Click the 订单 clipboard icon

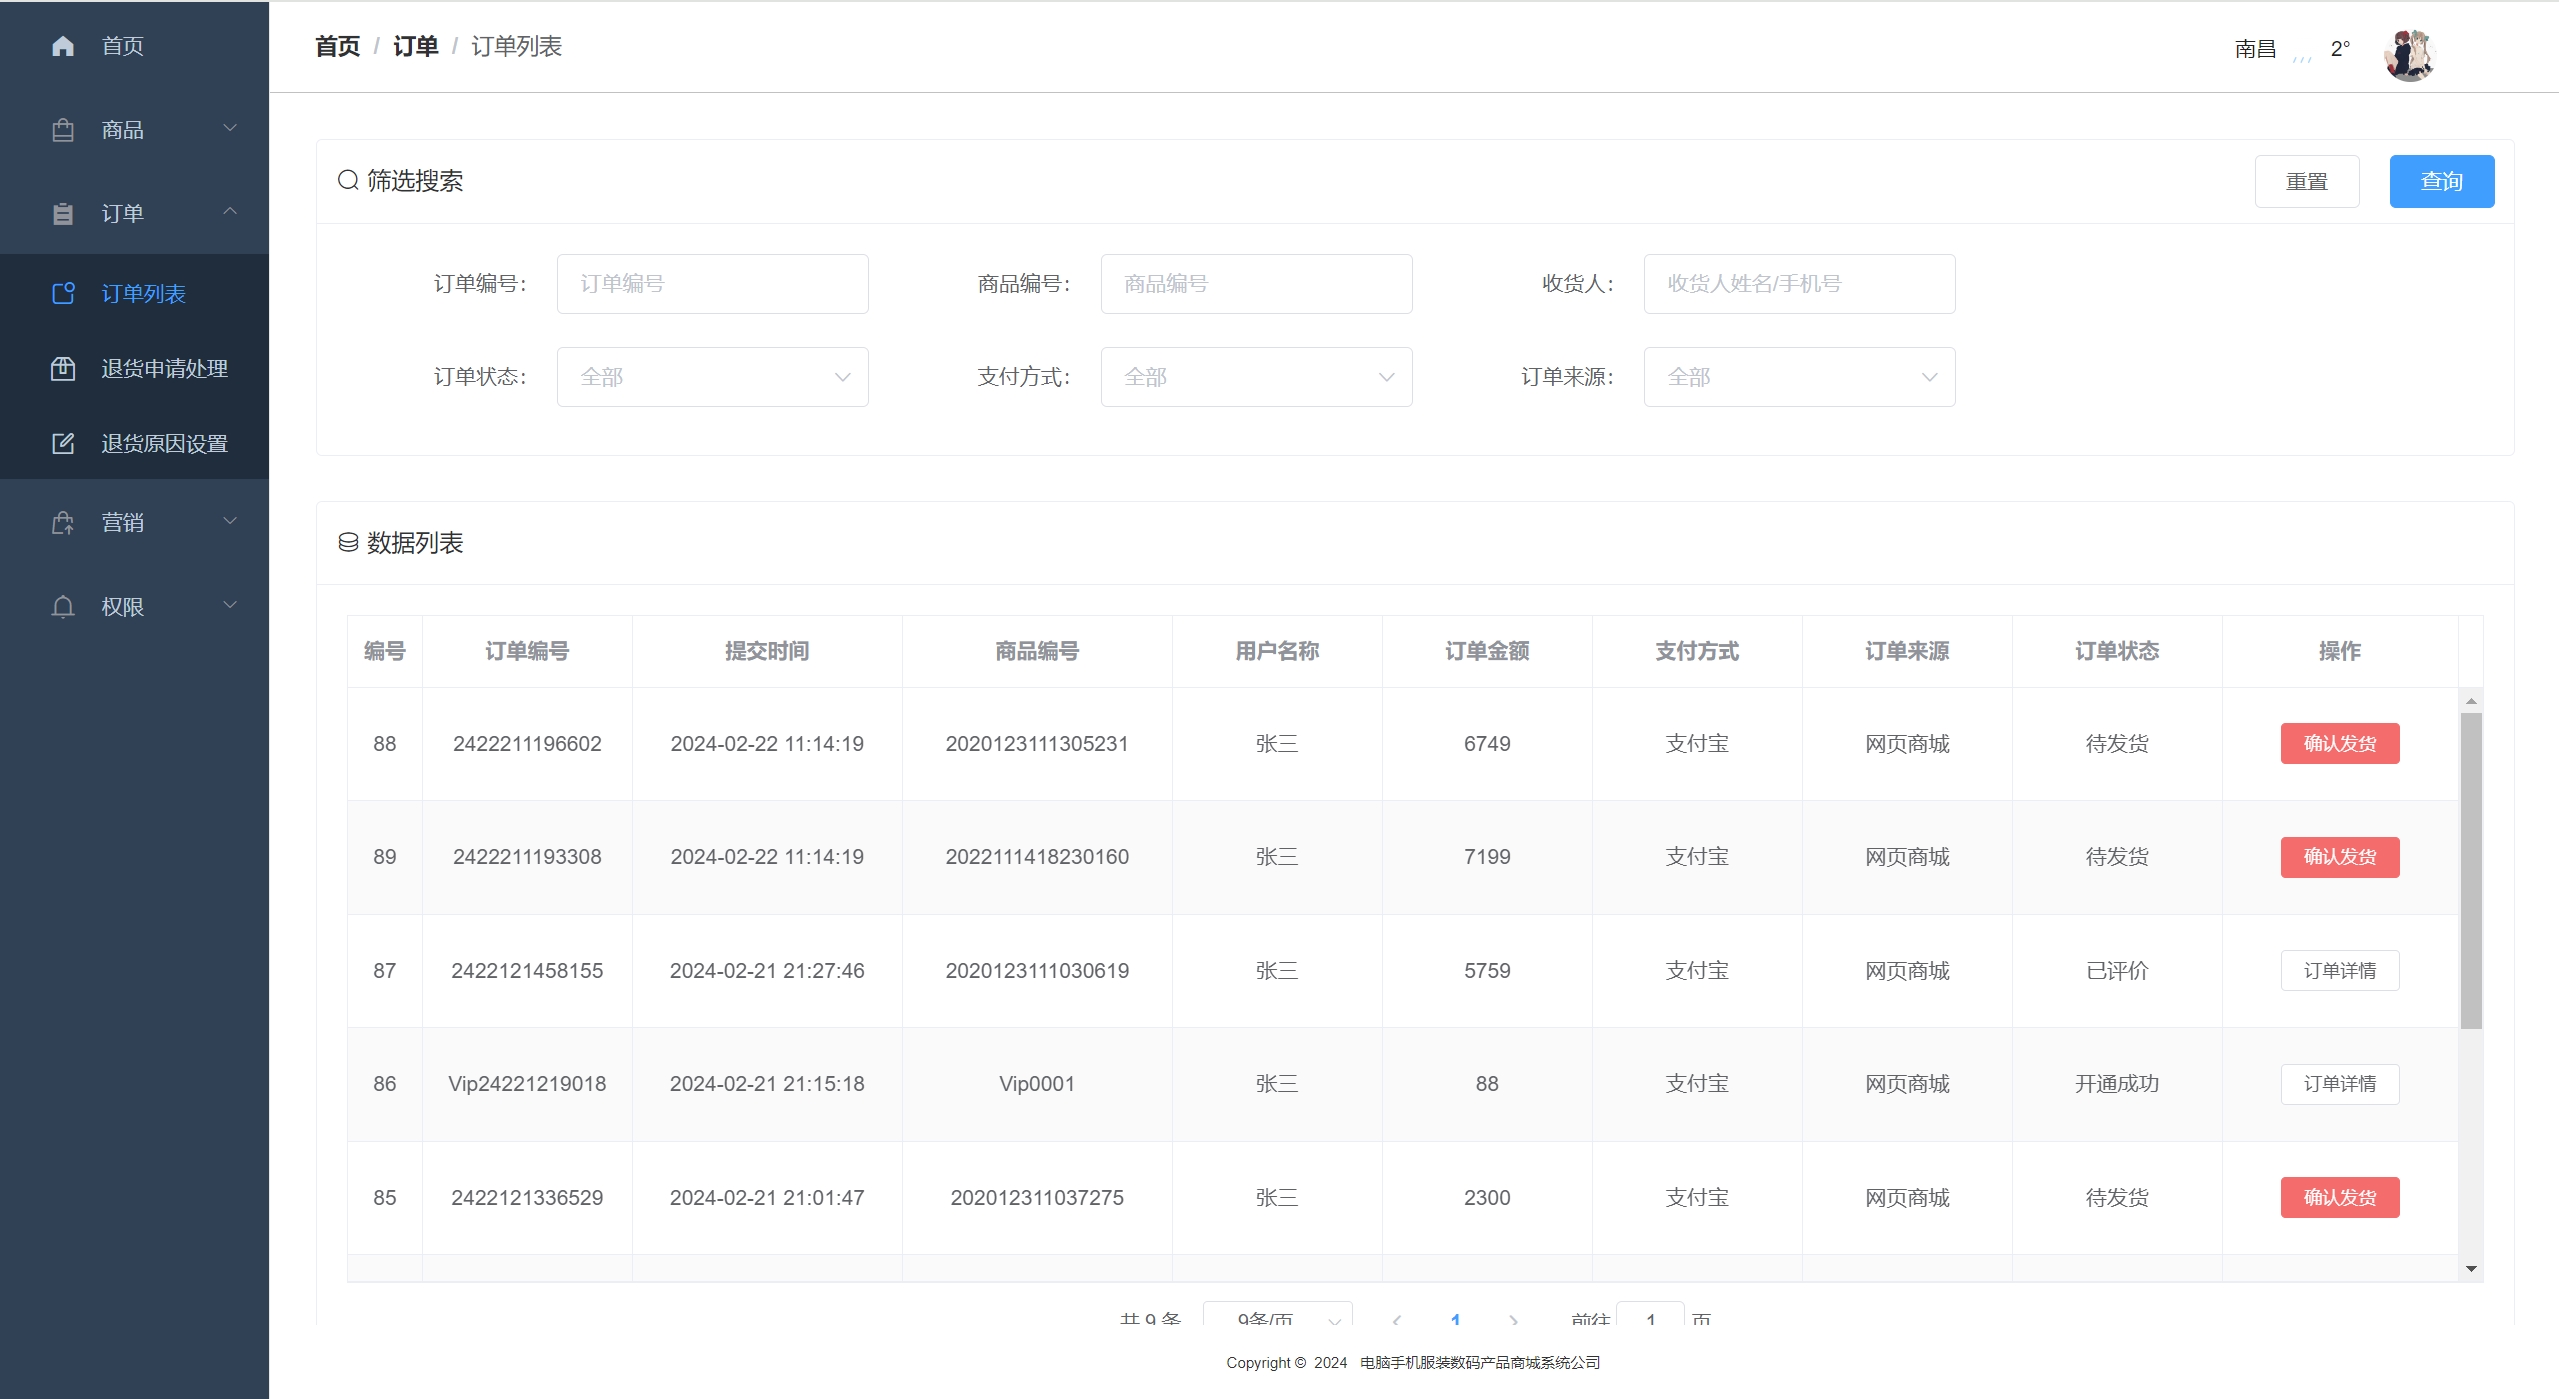coord(63,214)
